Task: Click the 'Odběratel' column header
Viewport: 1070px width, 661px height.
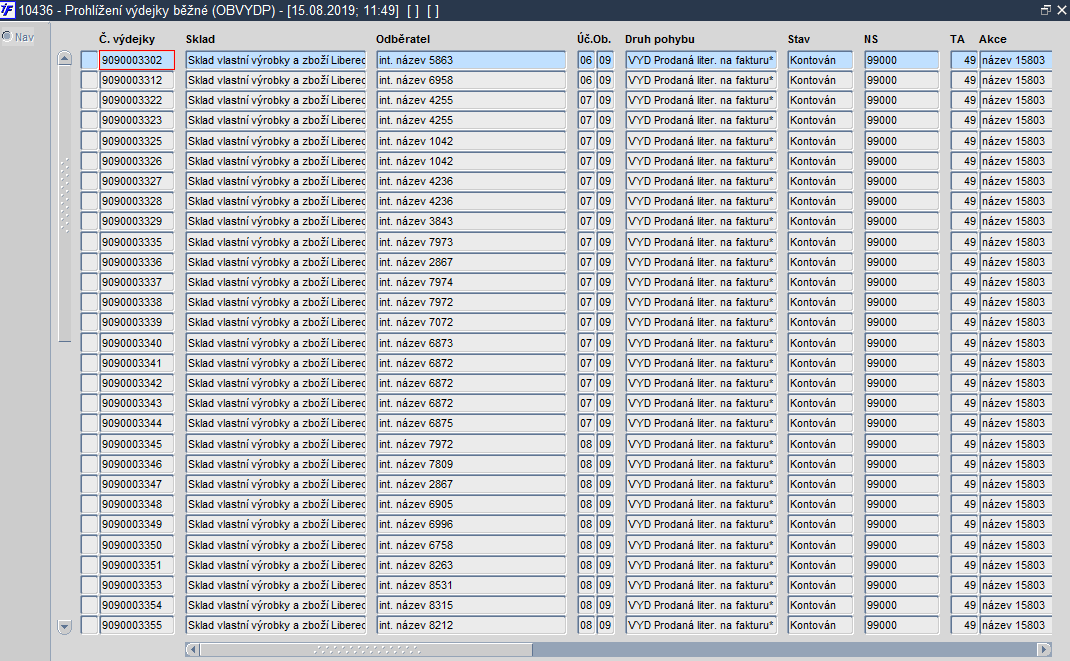Action: [x=403, y=39]
